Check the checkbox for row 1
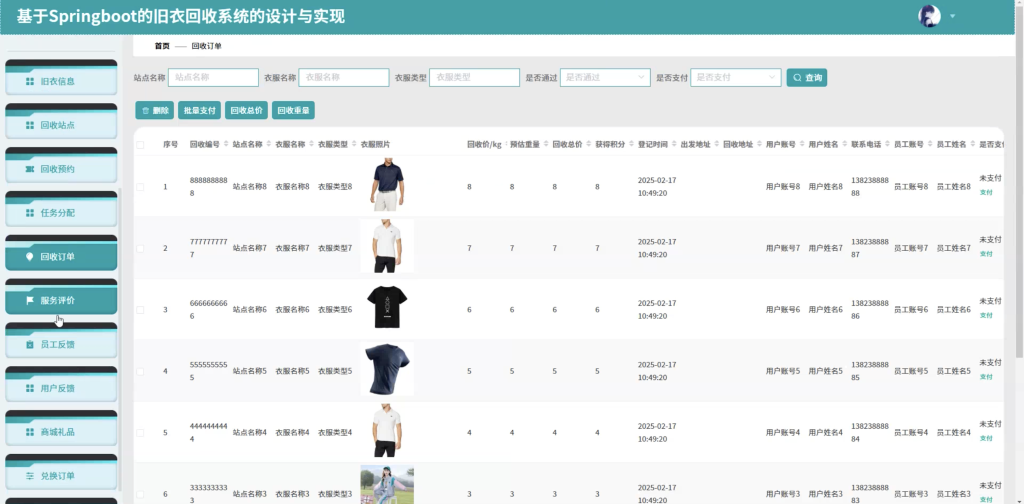This screenshot has width=1024, height=504. (x=140, y=187)
